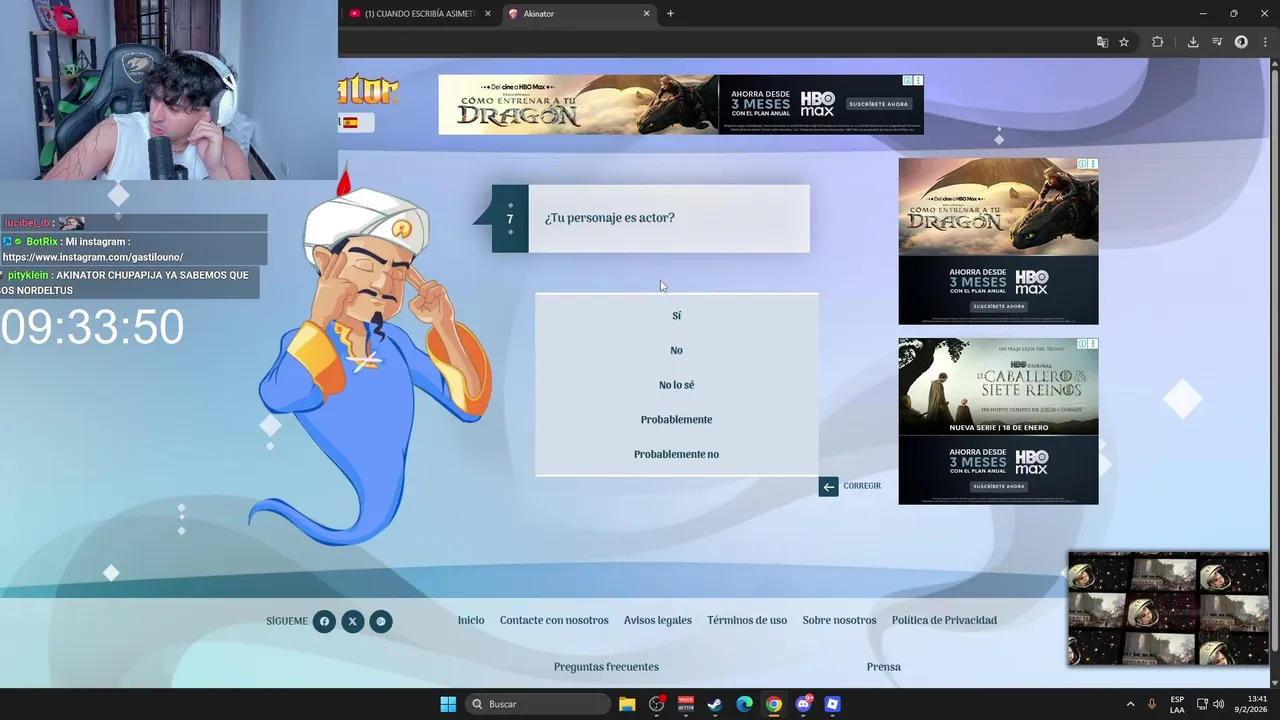Open Roblox taskbar icon

[832, 704]
